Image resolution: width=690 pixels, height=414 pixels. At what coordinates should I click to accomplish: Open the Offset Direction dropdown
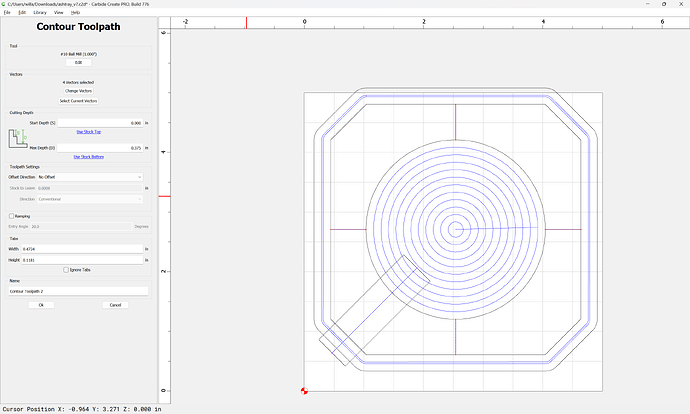pos(90,177)
